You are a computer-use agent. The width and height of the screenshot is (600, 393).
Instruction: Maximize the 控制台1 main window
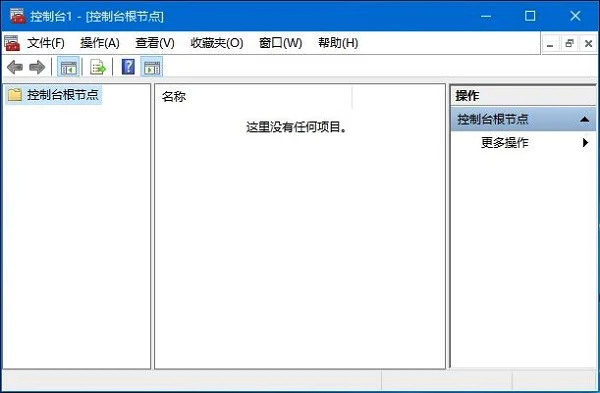(530, 16)
